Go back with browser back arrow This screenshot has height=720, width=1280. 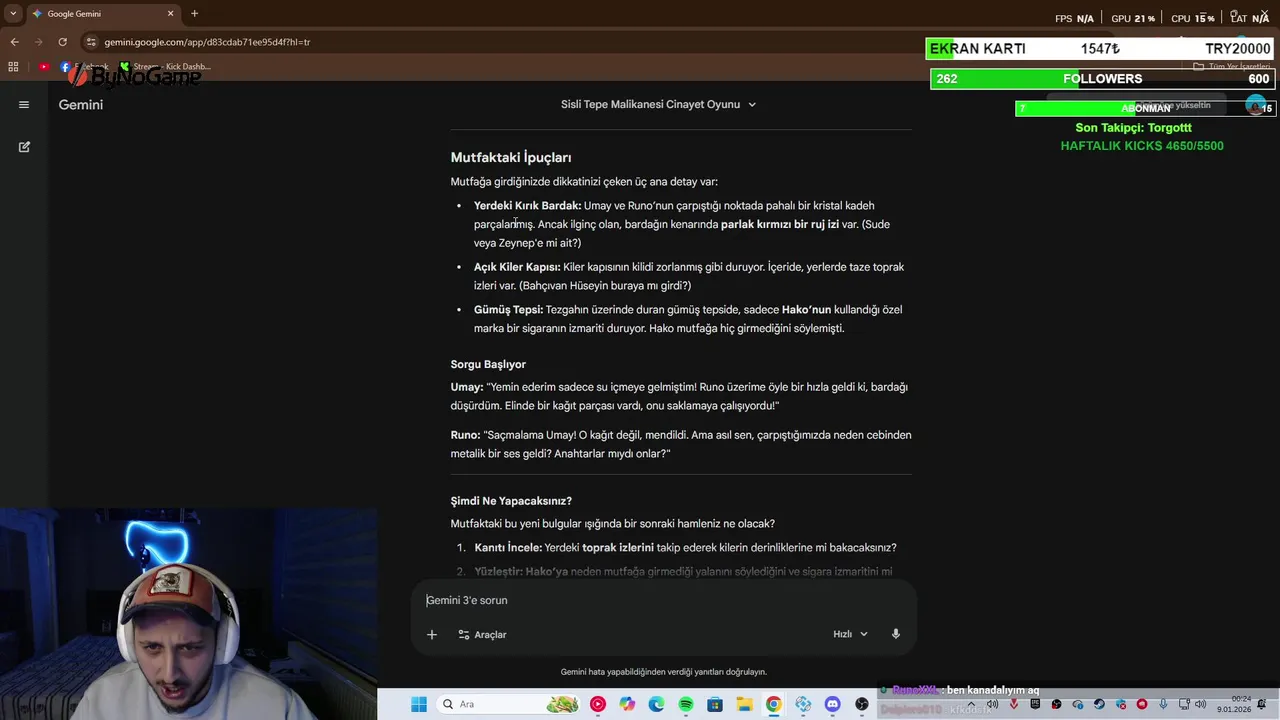14,42
